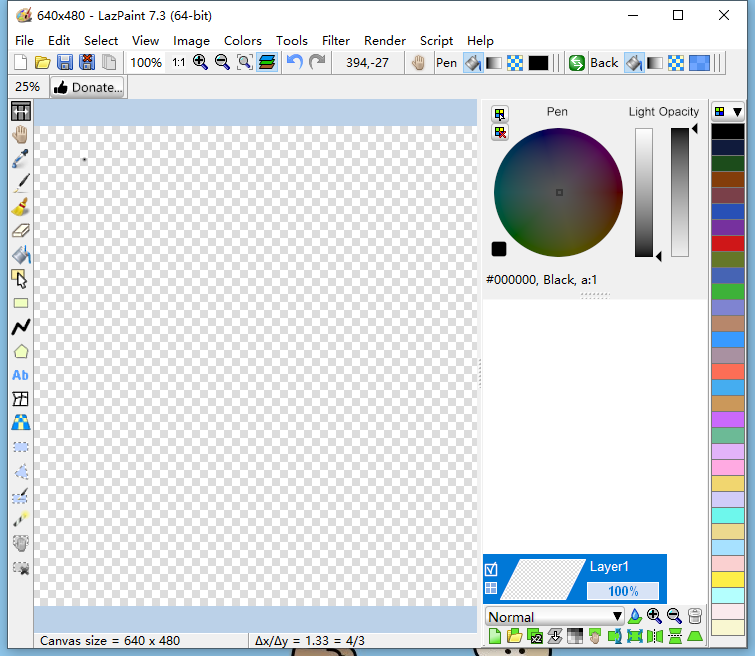Image resolution: width=755 pixels, height=656 pixels.
Task: Pick the black Pen color swatch in toolbar
Action: click(538, 63)
